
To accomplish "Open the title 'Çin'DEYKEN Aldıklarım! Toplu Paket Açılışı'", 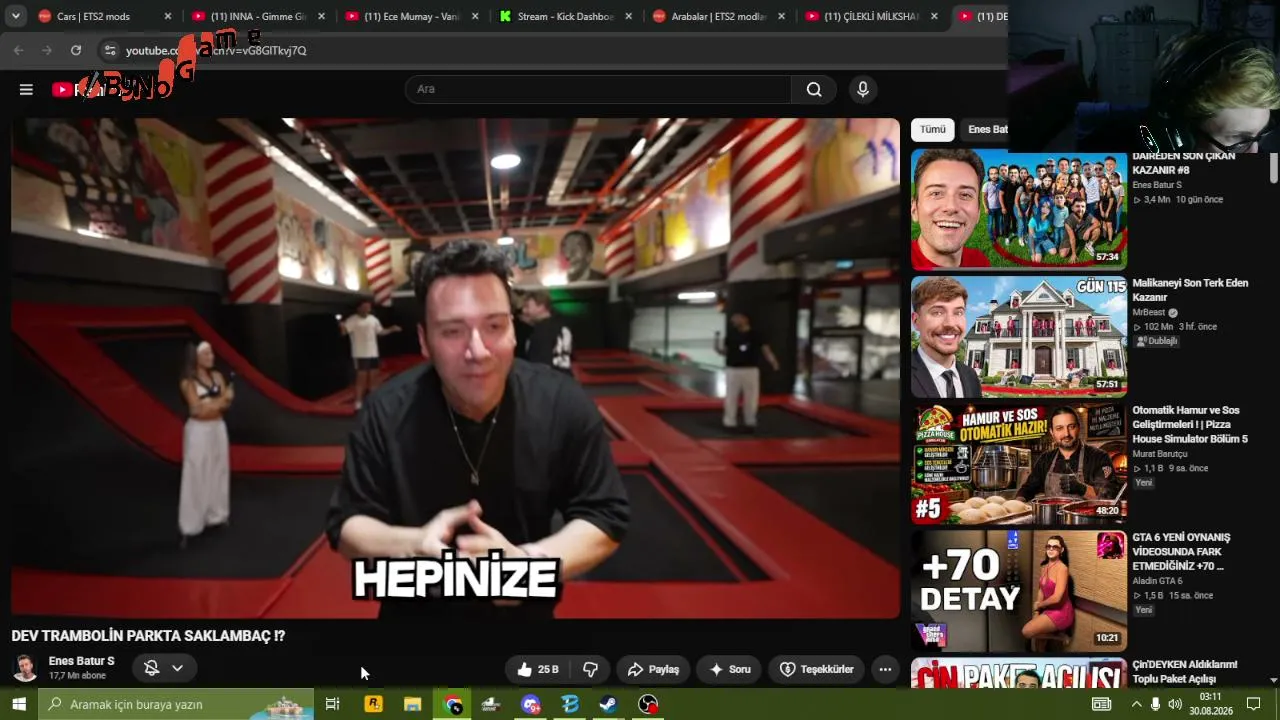I will pyautogui.click(x=1185, y=672).
